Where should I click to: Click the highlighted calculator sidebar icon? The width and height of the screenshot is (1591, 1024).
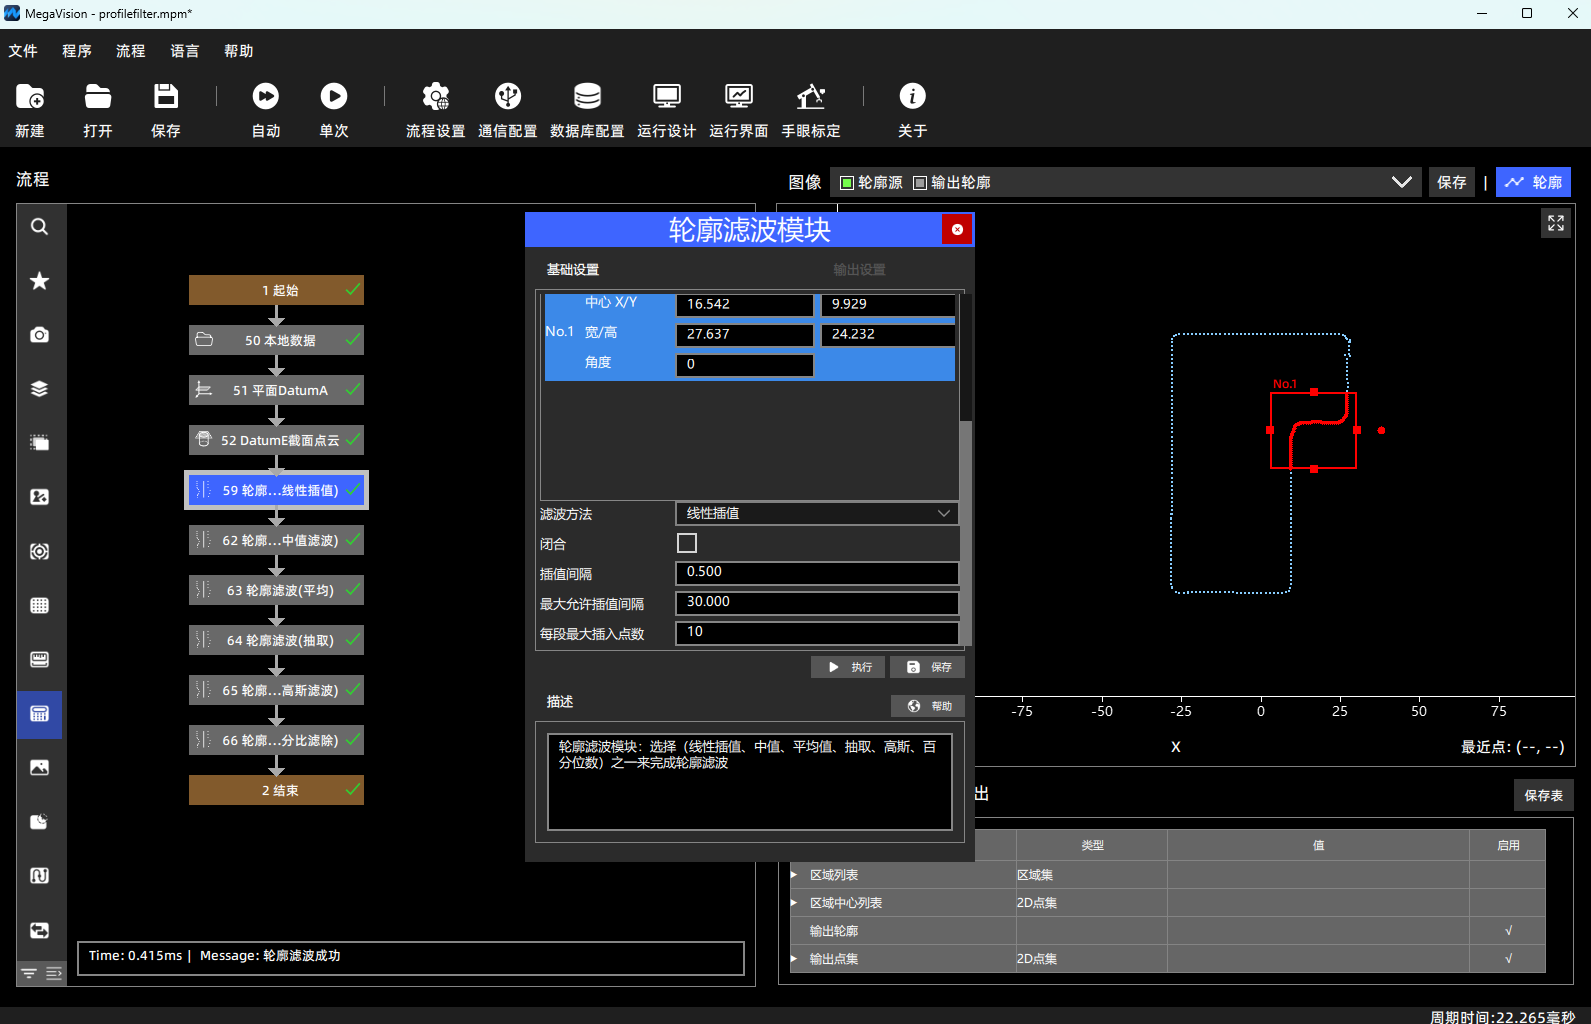tap(39, 714)
